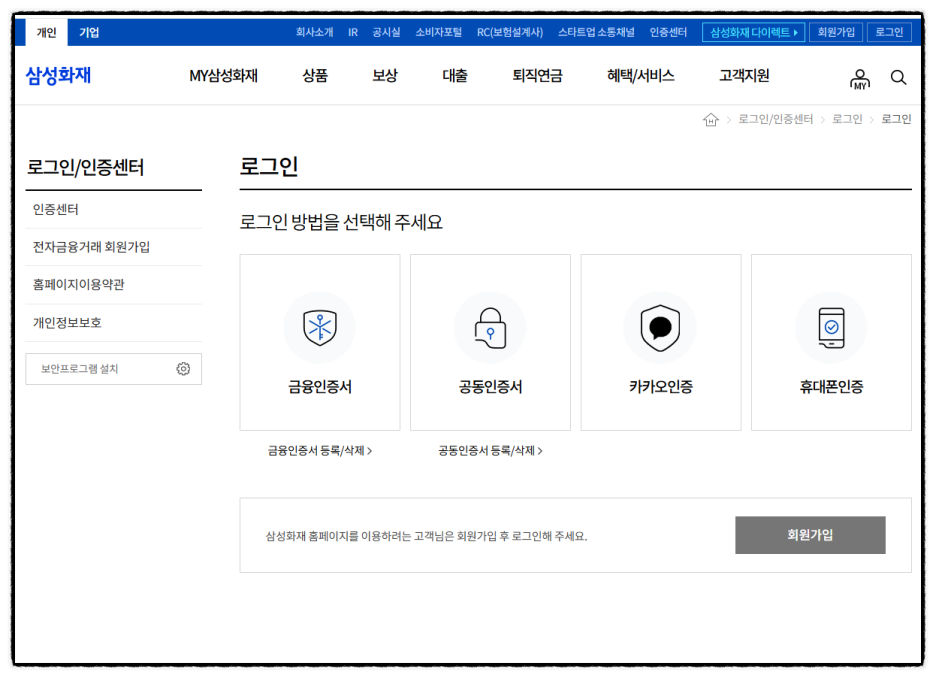Viewport: 936px width, 678px height.
Task: Click the 삼성화재 다이렉트 button
Action: pyautogui.click(x=754, y=32)
